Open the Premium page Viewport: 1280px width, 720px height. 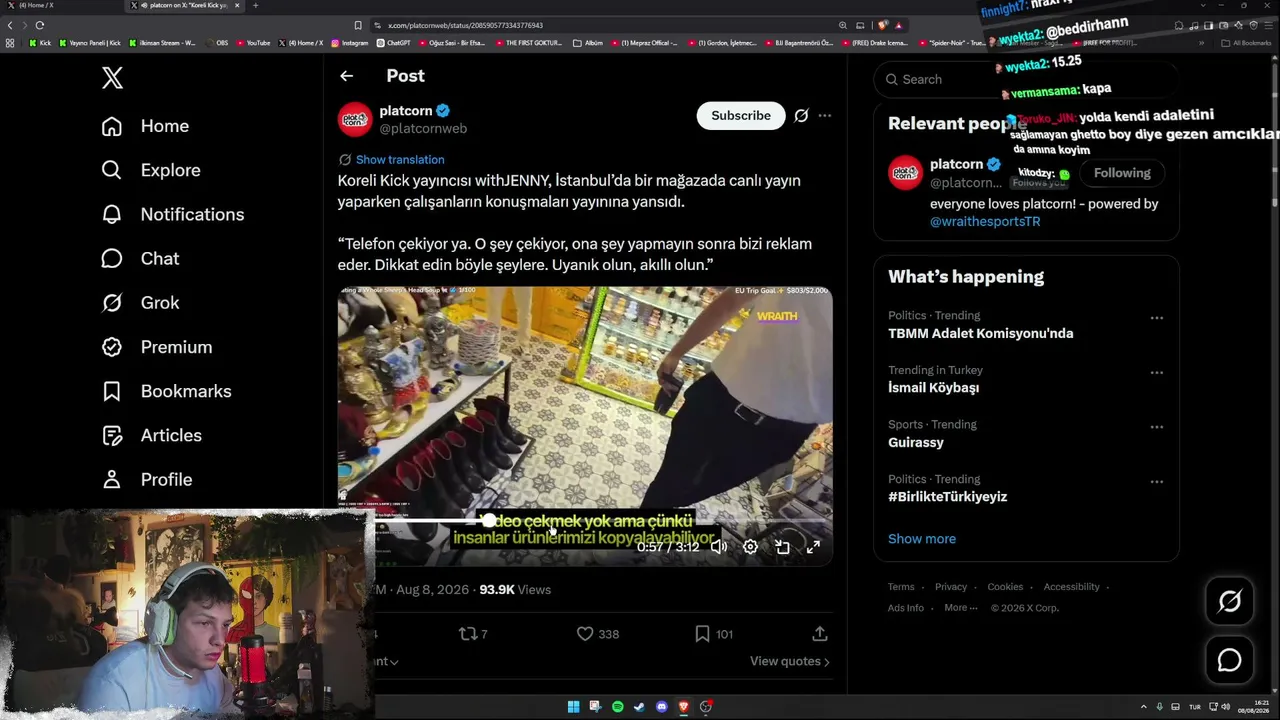156,347
